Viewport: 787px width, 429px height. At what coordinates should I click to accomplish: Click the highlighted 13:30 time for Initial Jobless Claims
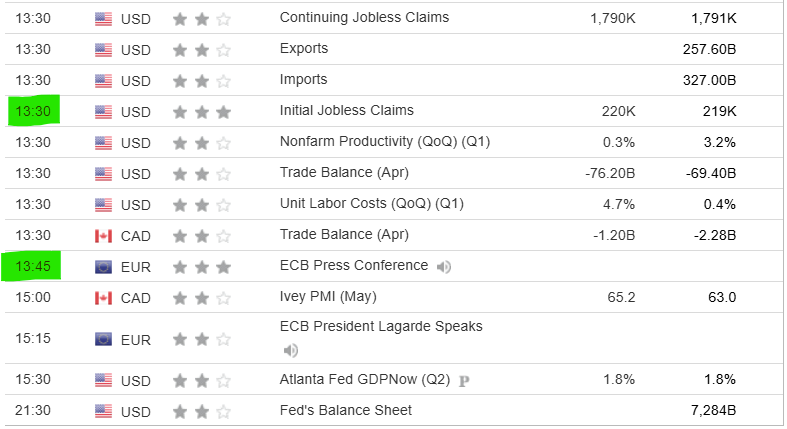[x=34, y=111]
